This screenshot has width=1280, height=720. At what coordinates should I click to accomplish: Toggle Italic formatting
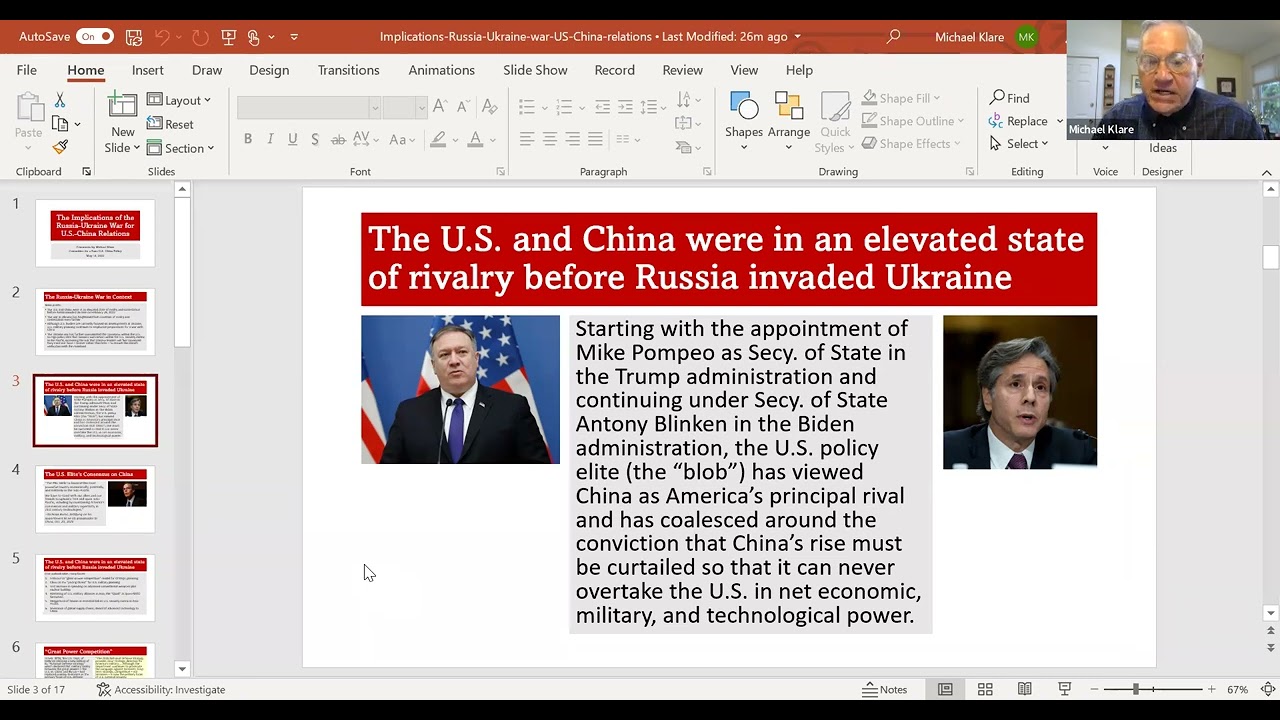(x=270, y=139)
